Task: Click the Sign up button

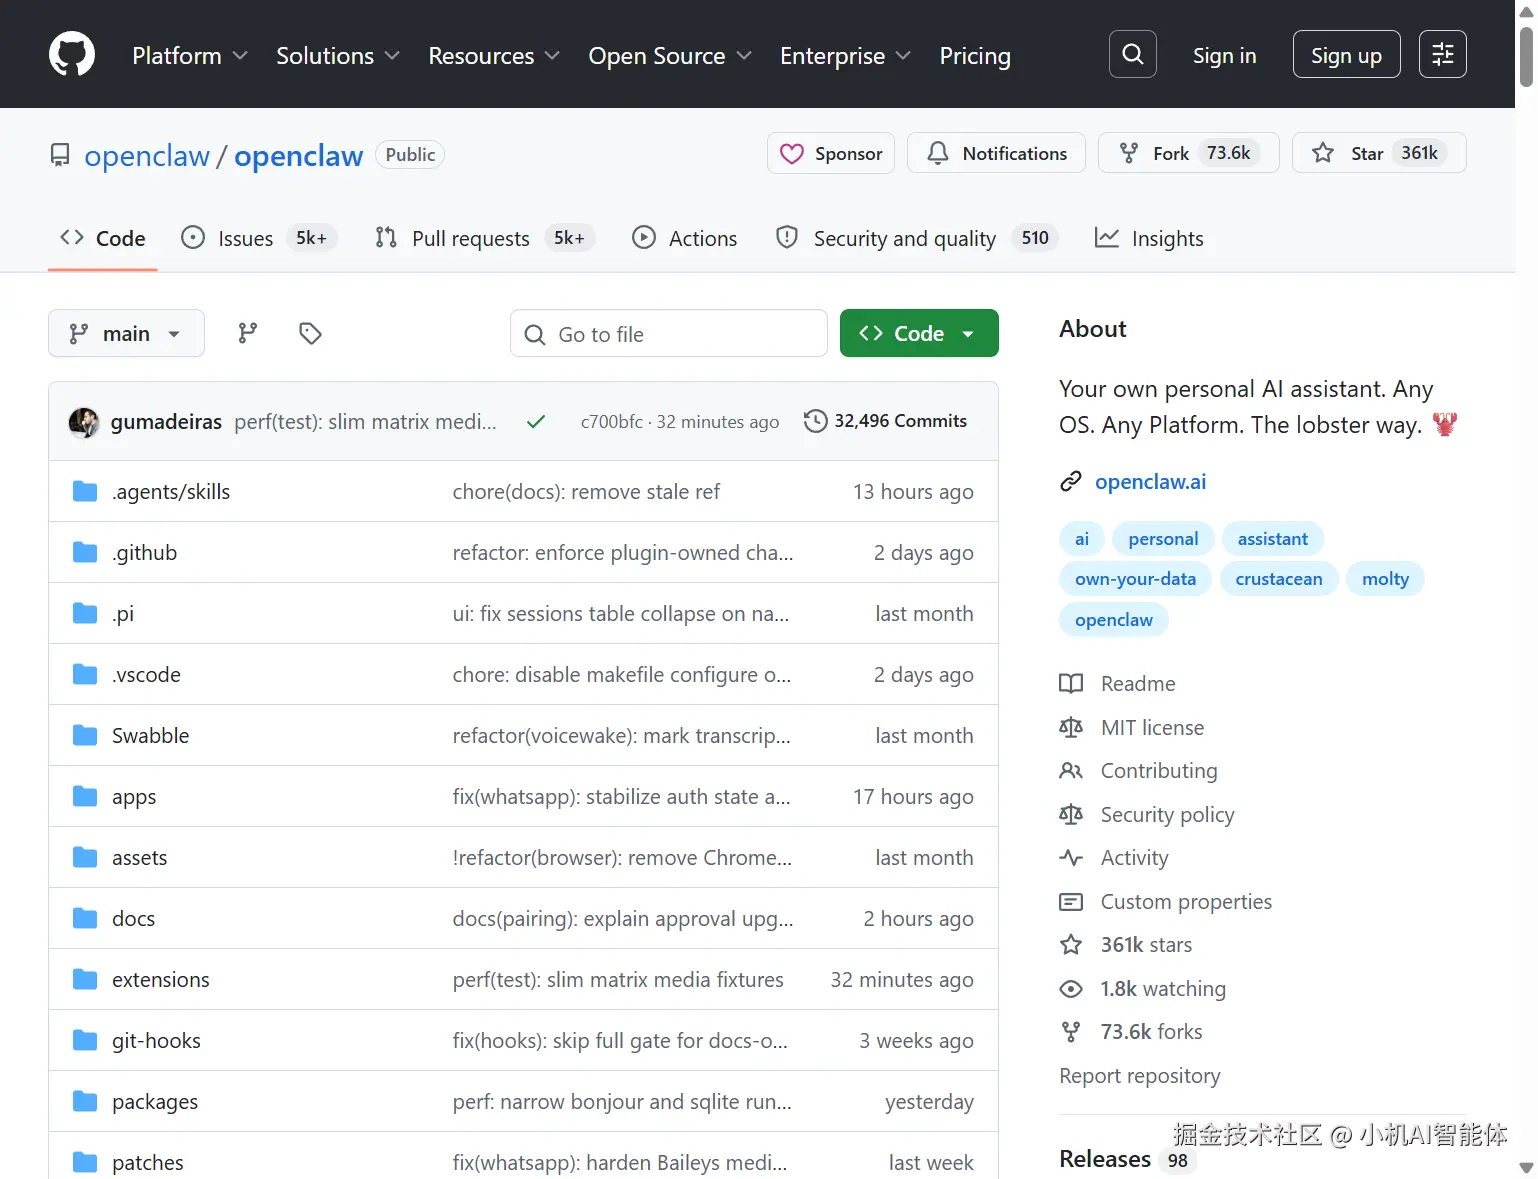Action: click(1346, 55)
